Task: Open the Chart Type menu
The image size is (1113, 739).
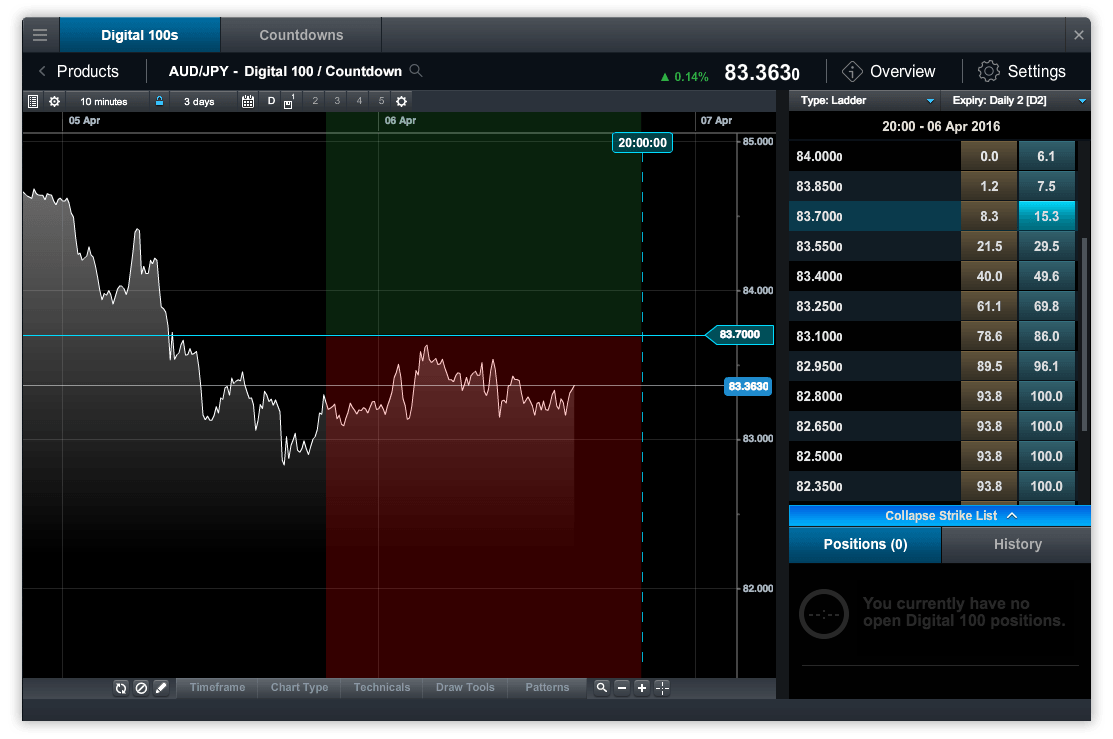Action: coord(300,688)
